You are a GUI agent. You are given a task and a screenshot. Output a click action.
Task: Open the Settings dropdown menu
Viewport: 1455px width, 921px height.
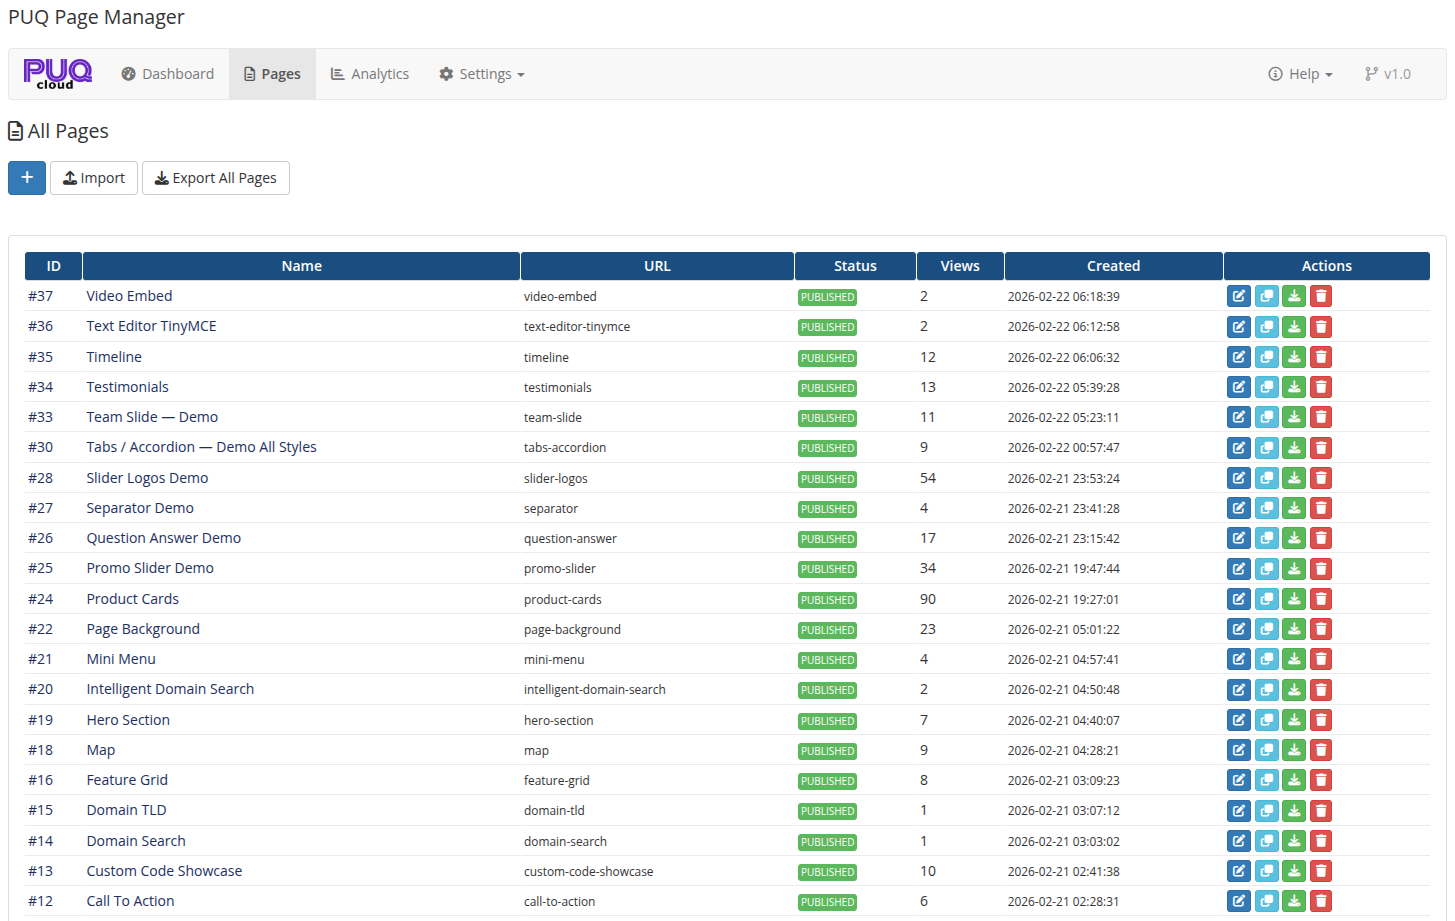pyautogui.click(x=481, y=73)
